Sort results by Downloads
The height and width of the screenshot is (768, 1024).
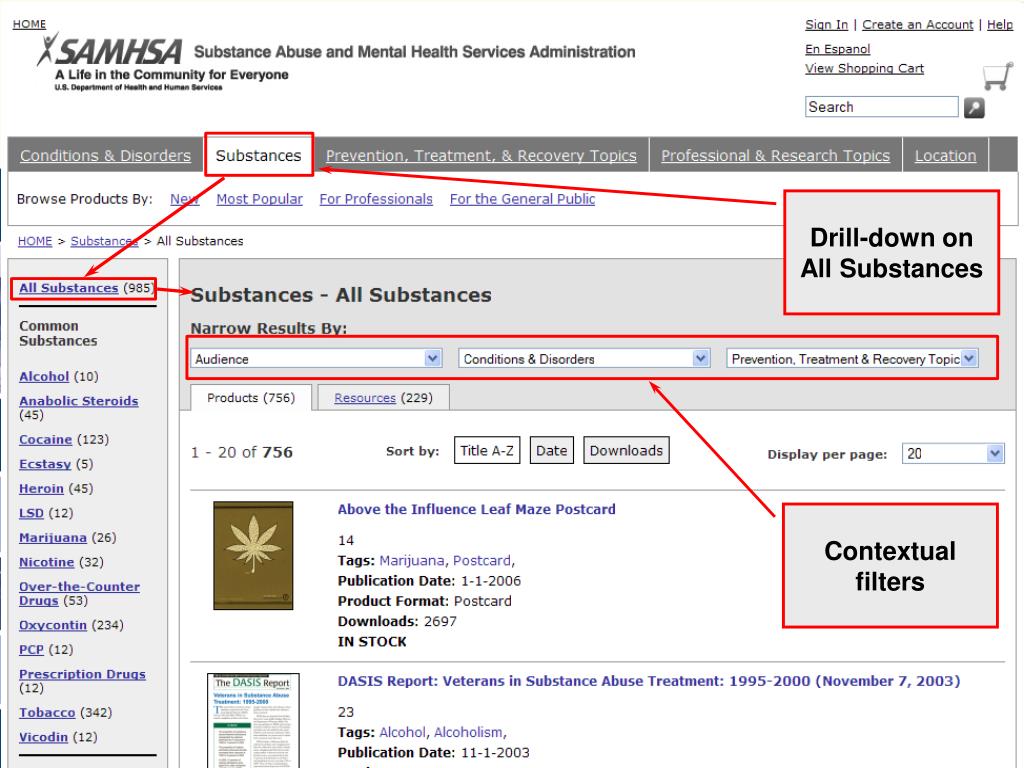click(626, 451)
